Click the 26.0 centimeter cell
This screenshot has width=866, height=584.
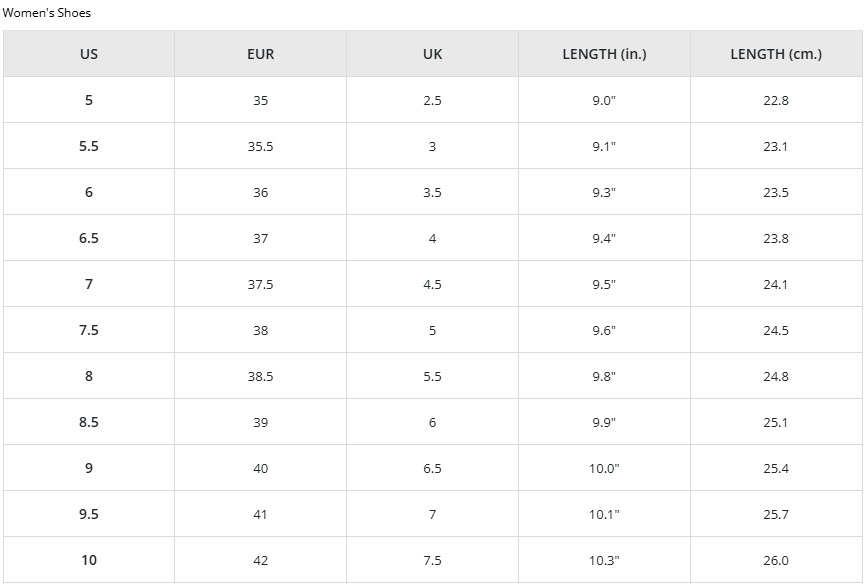[776, 560]
